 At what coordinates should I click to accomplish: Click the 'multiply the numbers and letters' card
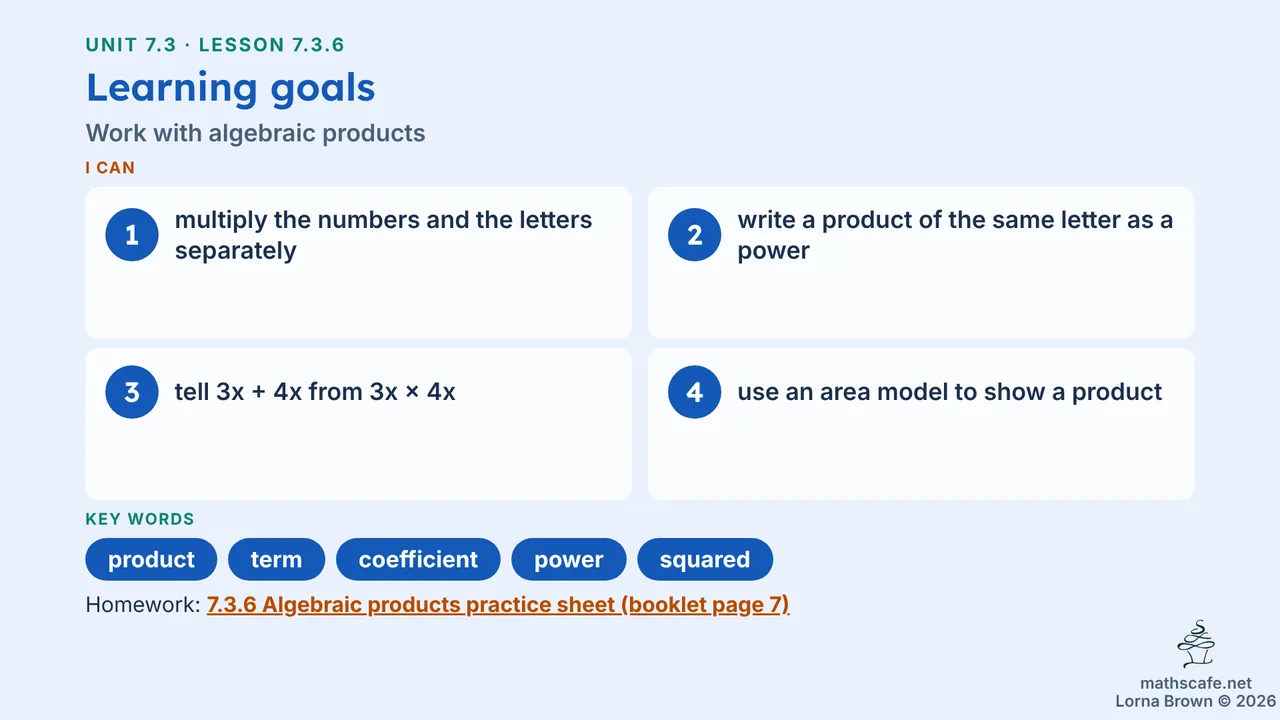tap(359, 263)
